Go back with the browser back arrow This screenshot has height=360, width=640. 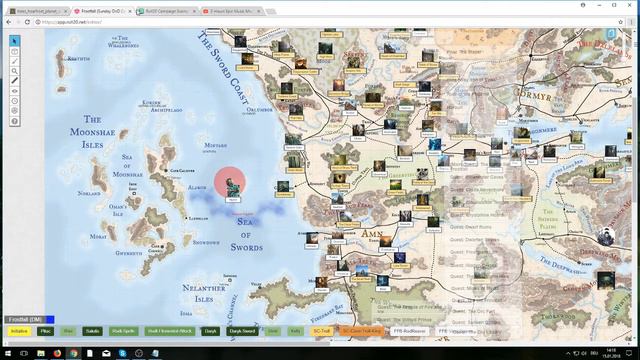coord(9,22)
